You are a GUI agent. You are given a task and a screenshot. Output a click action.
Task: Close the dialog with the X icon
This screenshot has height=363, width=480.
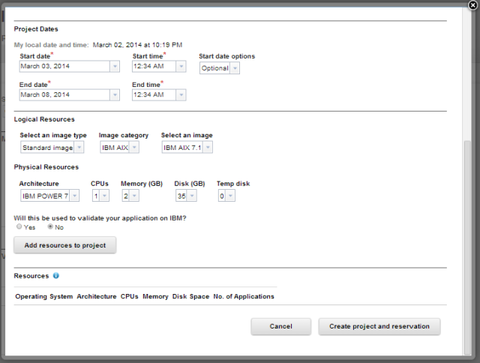pos(473,5)
